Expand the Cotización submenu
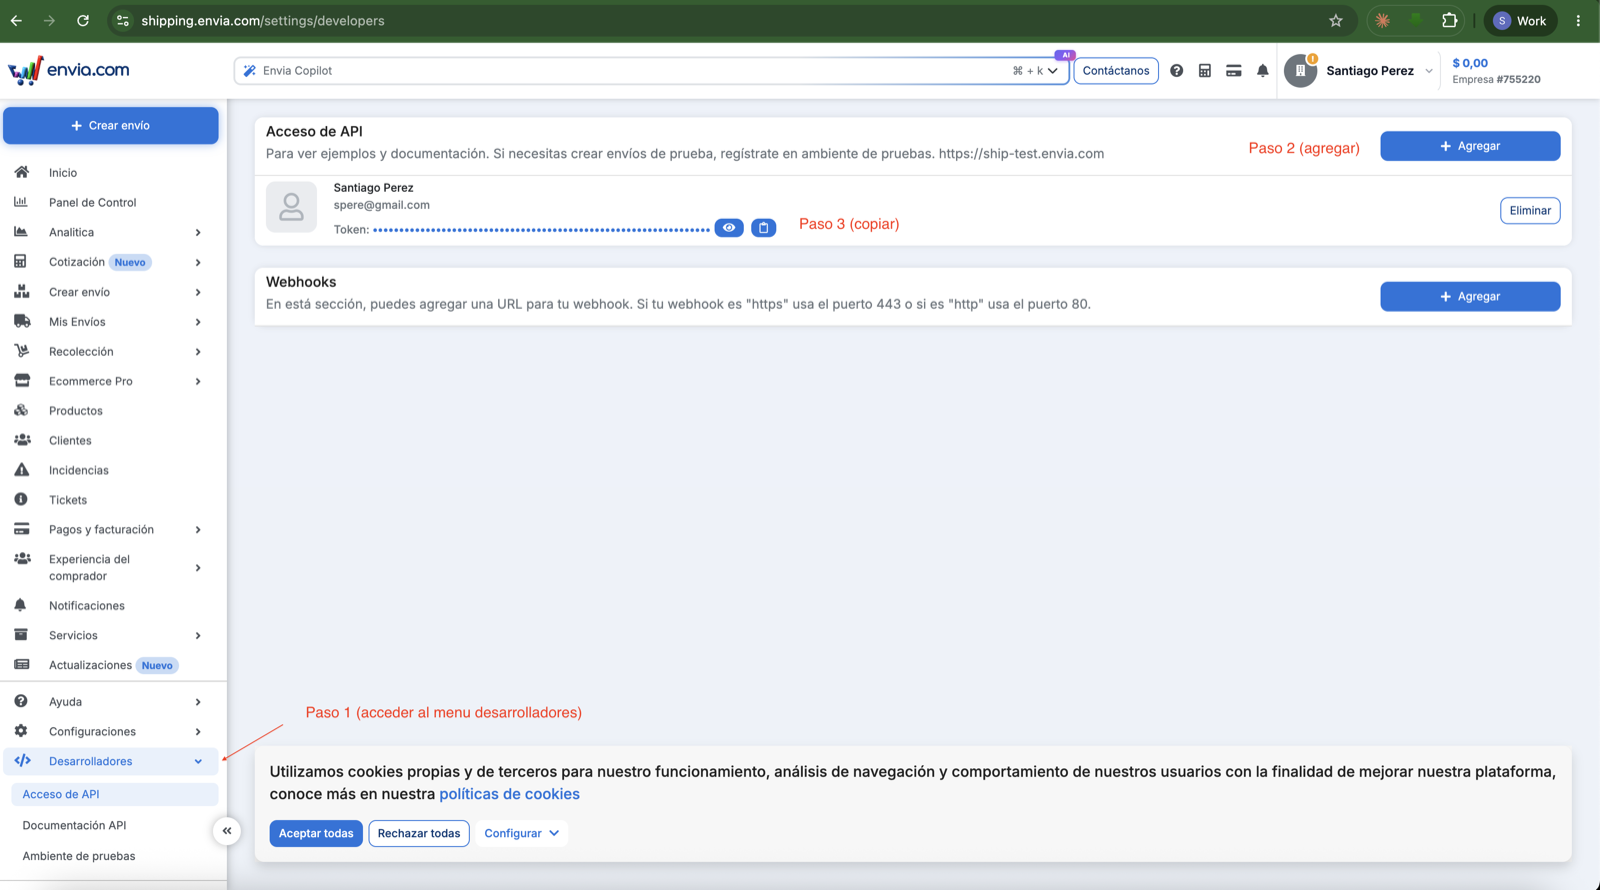1600x890 pixels. coord(198,263)
